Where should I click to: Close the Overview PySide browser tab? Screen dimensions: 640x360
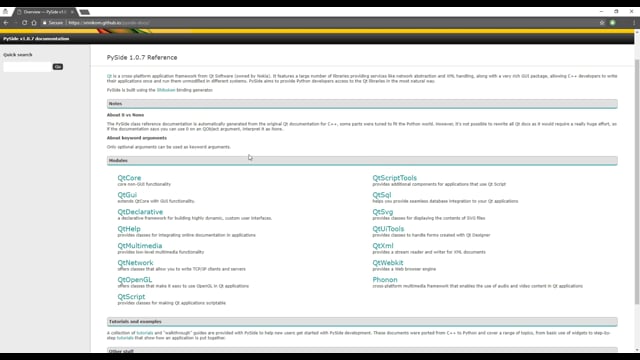[x=72, y=12]
